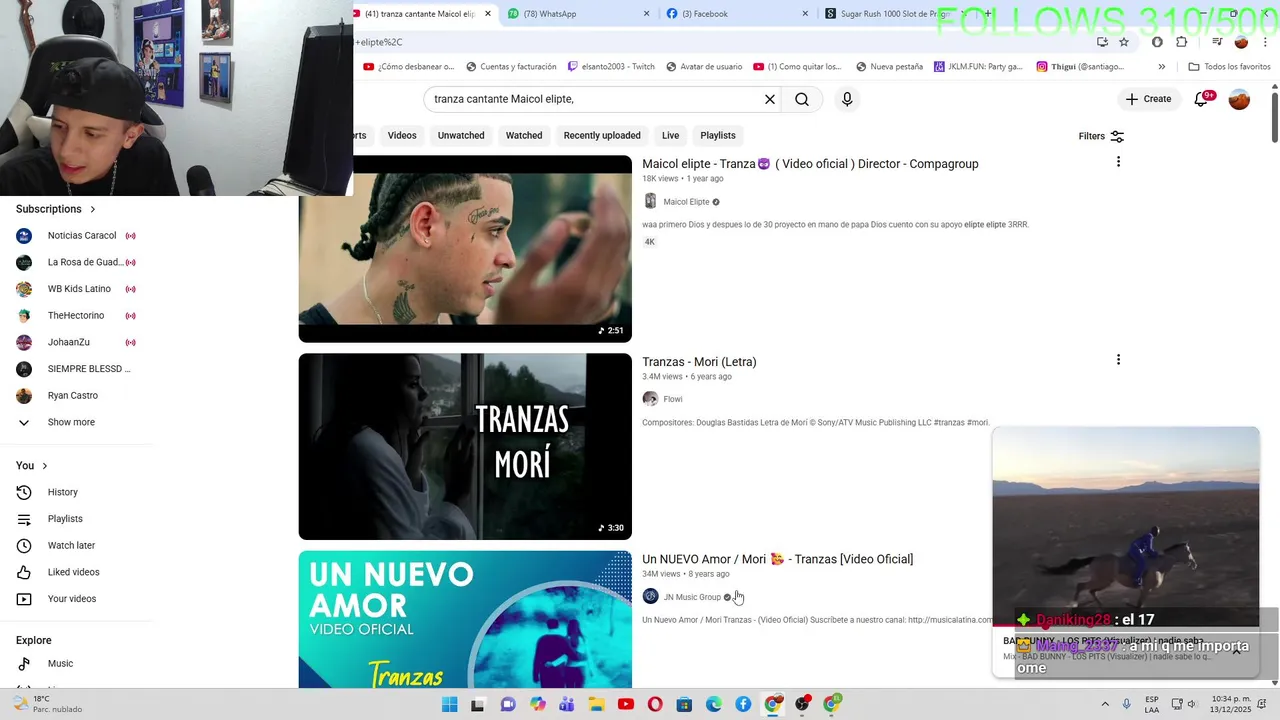Image resolution: width=1280 pixels, height=720 pixels.
Task: Open Chrome extensions puzzle icon
Action: [x=1182, y=42]
